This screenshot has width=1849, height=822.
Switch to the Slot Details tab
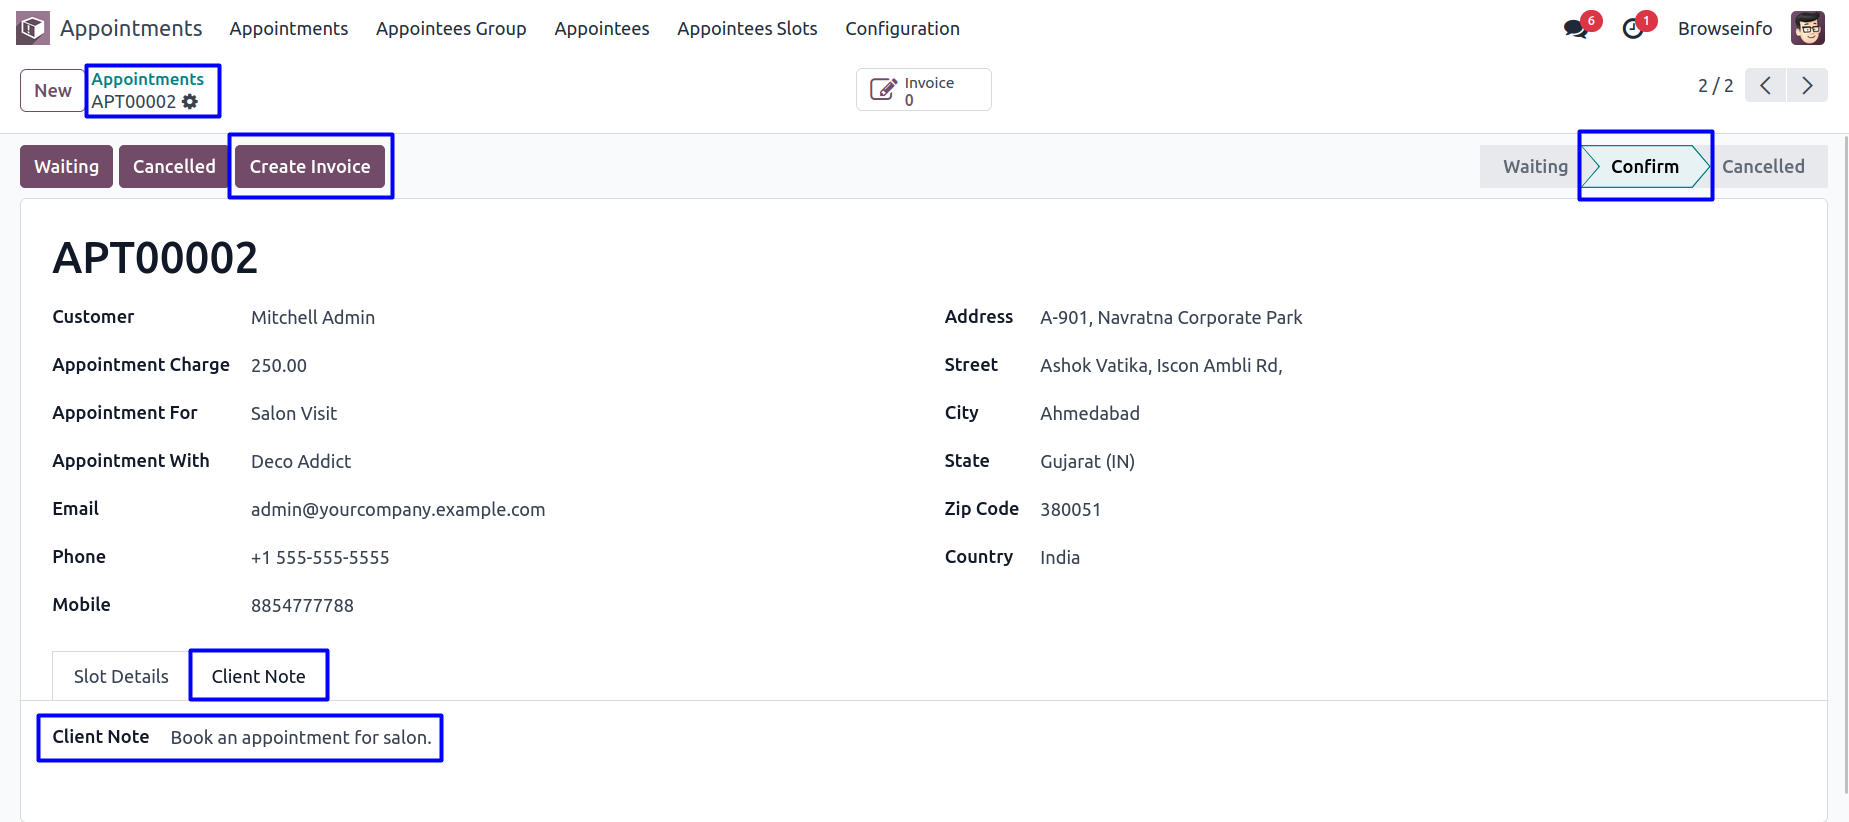point(121,677)
